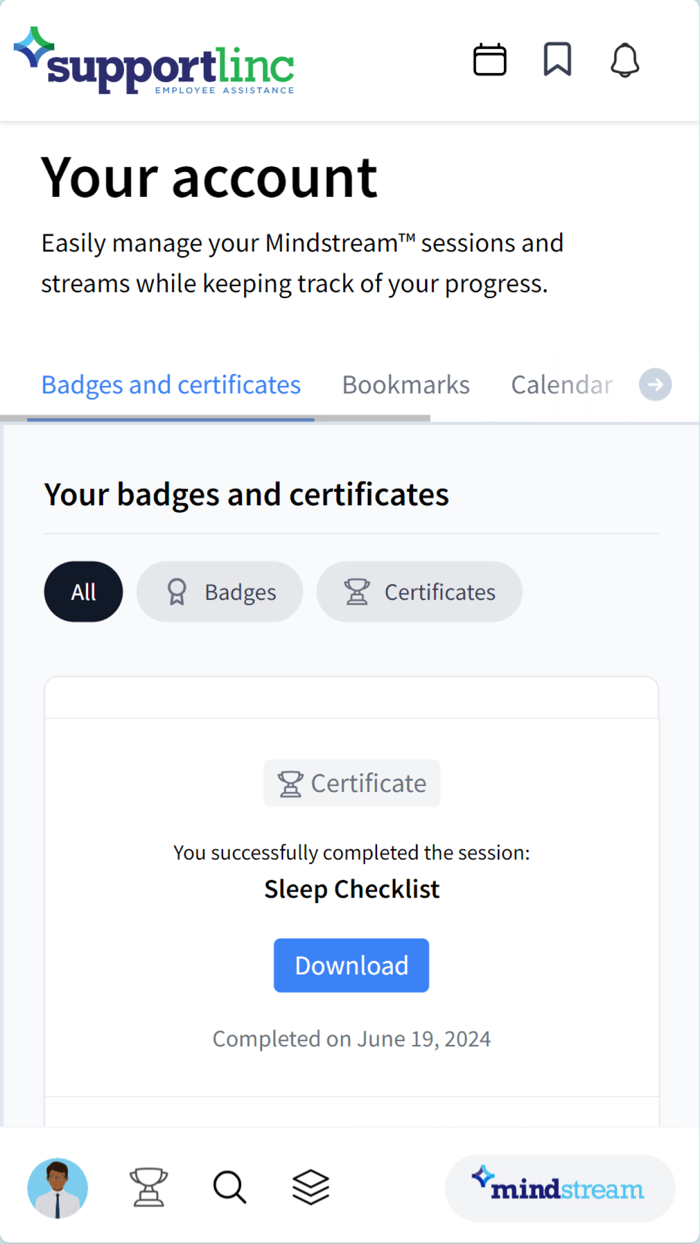Click the stacked layers icon
The height and width of the screenshot is (1244, 700).
pos(311,1188)
